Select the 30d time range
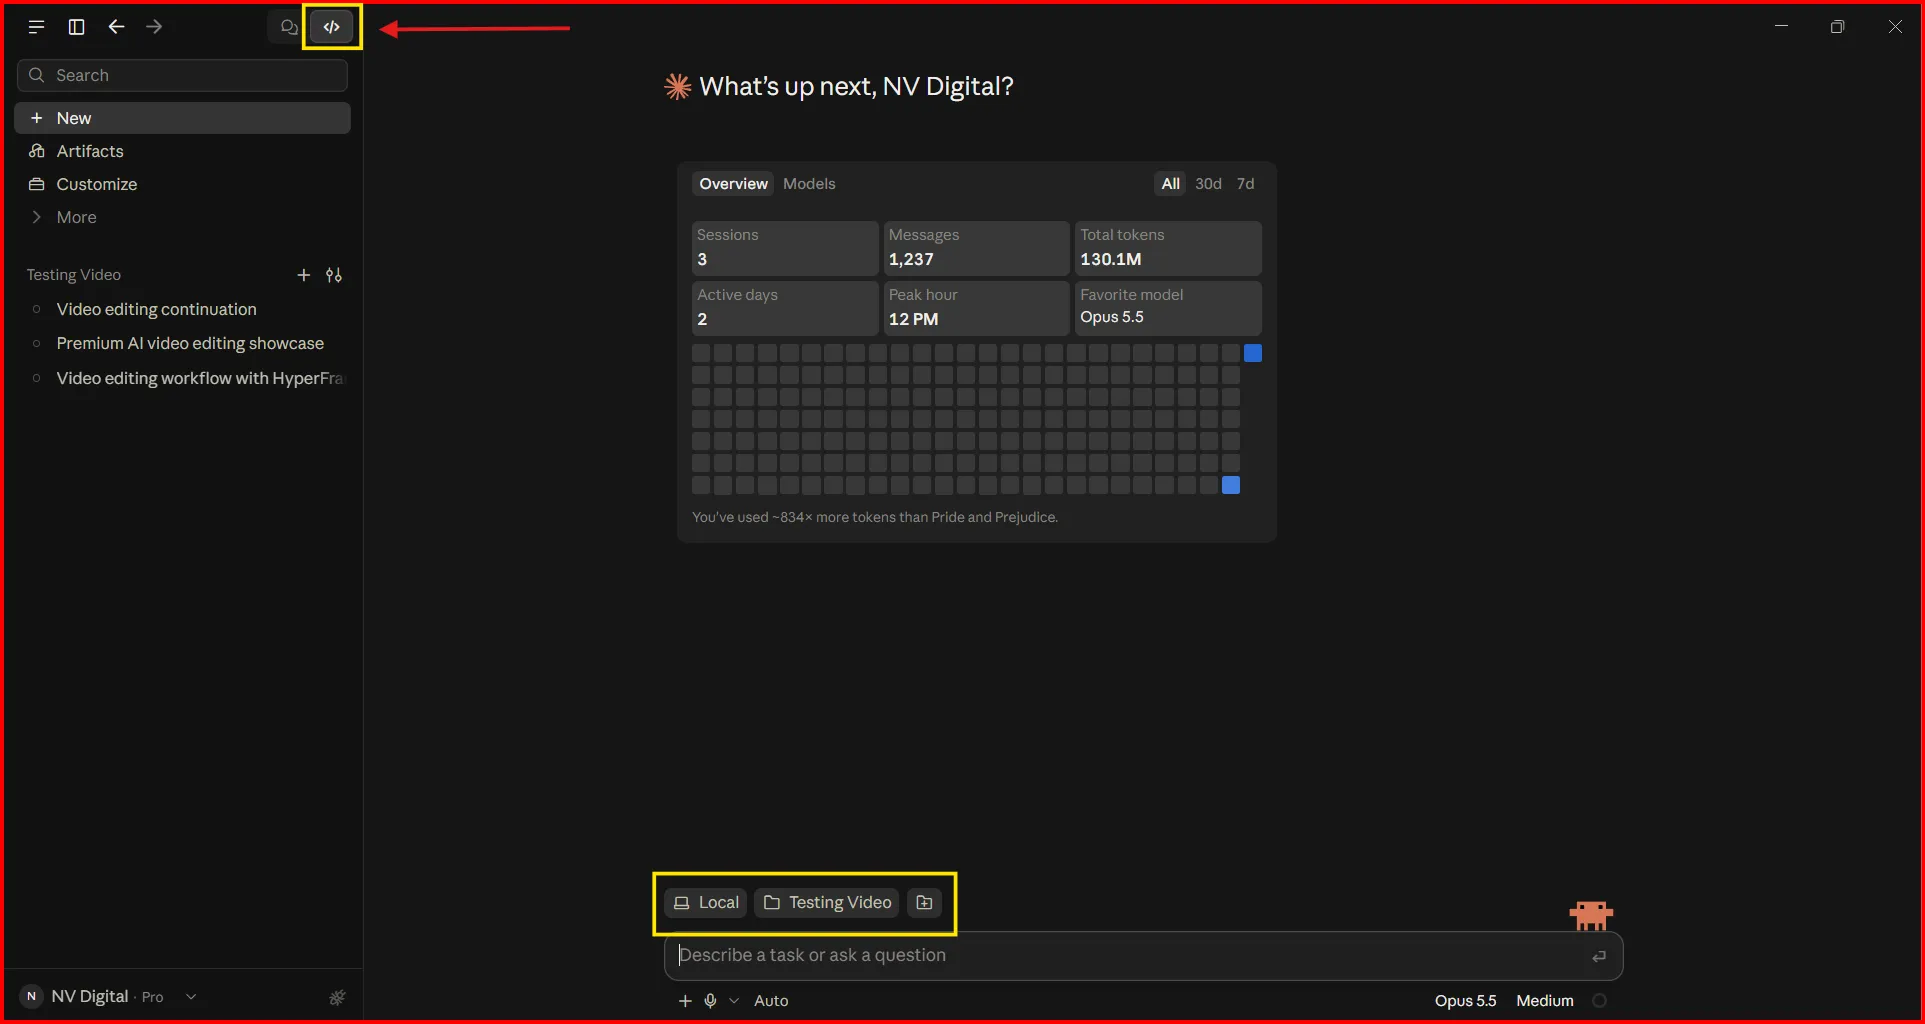This screenshot has height=1024, width=1925. (1208, 184)
